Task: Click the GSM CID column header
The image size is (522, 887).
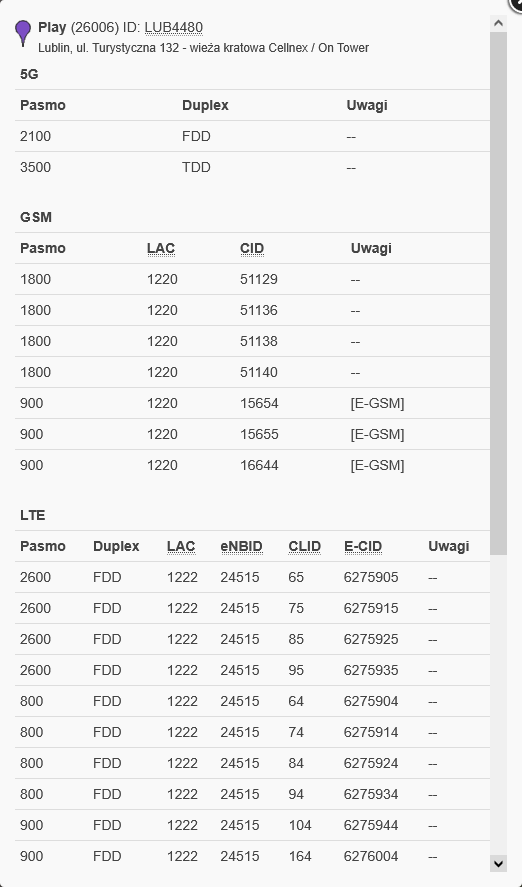Action: [252, 248]
